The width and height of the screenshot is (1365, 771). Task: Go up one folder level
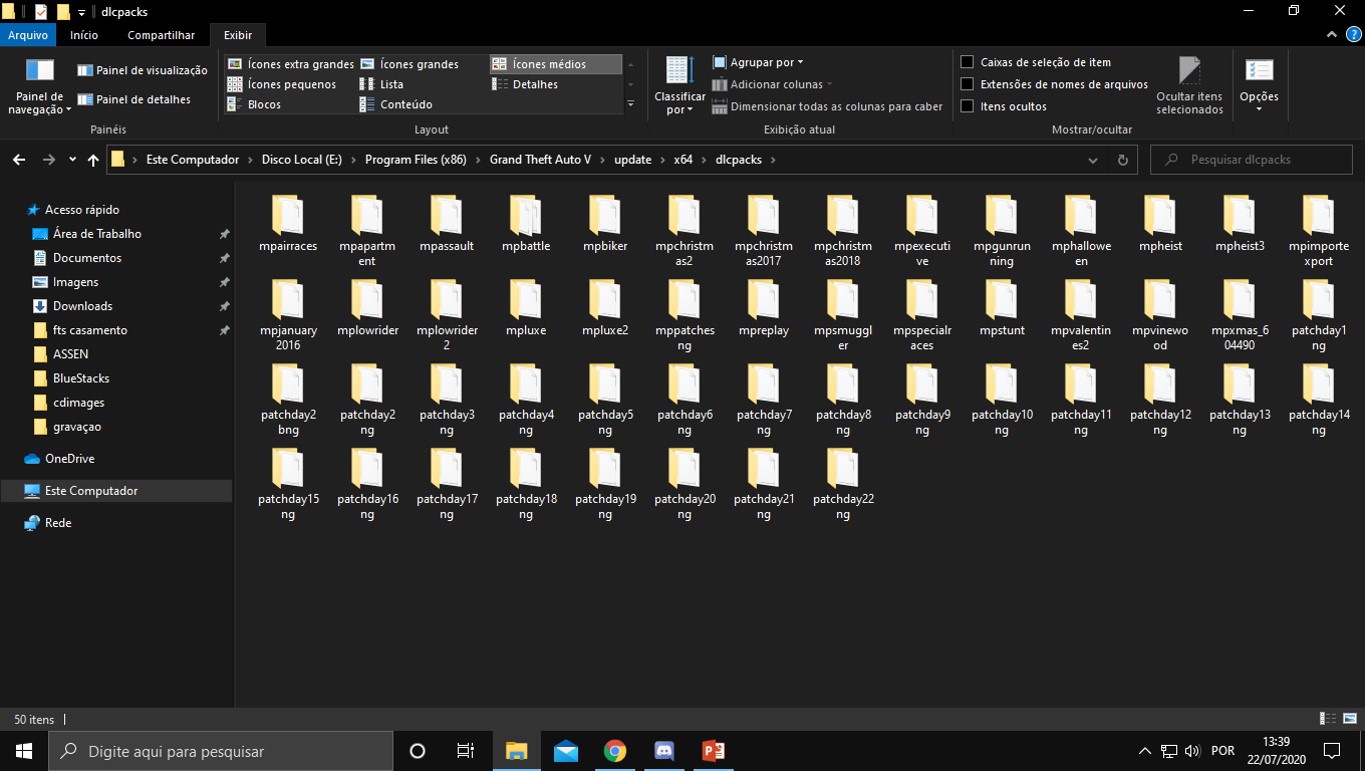(x=93, y=159)
